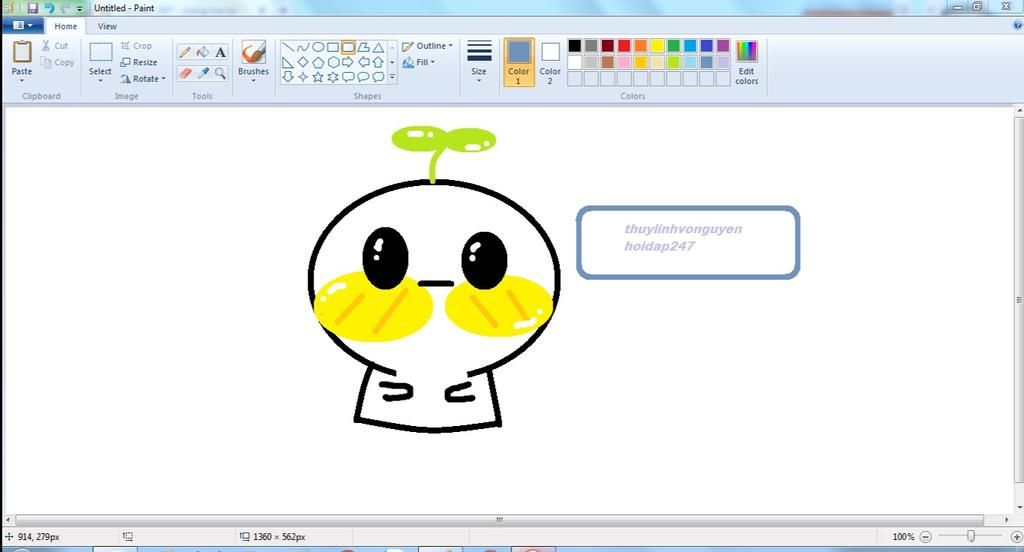
Task: Open the Rotate dropdown
Action: click(143, 78)
